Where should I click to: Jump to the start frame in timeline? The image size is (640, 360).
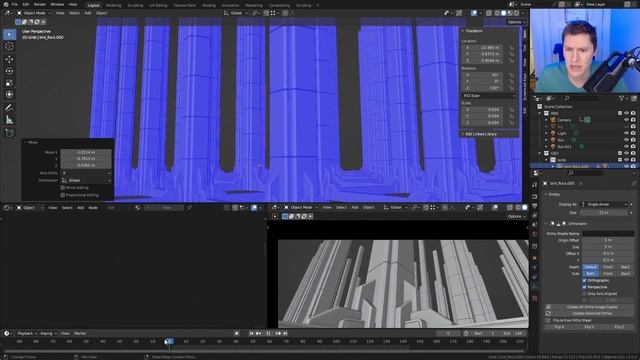[x=251, y=333]
